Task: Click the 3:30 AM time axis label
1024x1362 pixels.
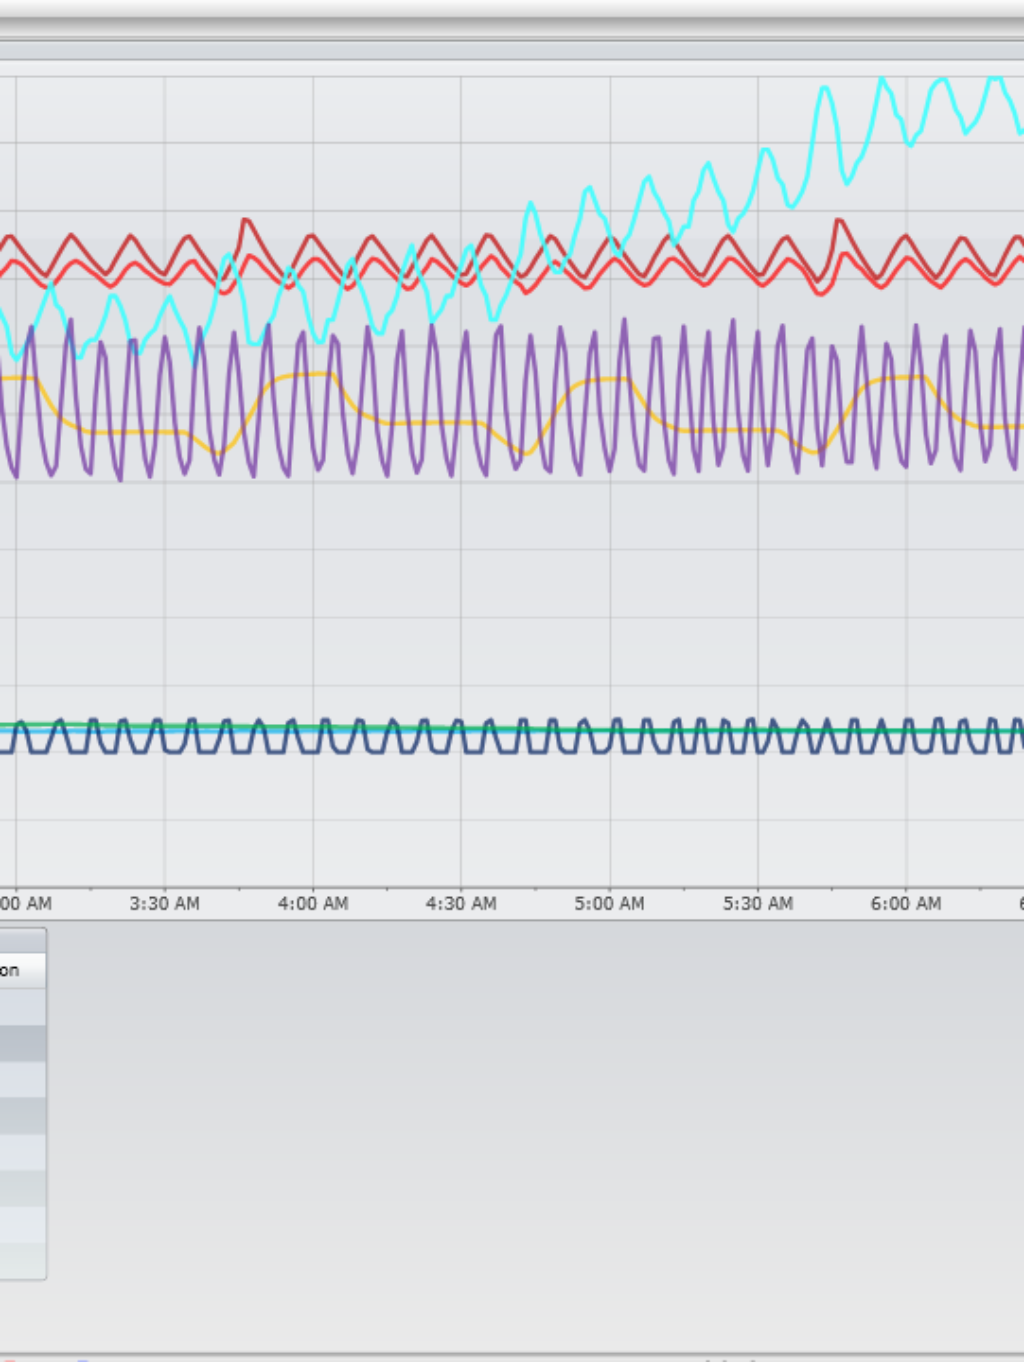Action: 164,903
